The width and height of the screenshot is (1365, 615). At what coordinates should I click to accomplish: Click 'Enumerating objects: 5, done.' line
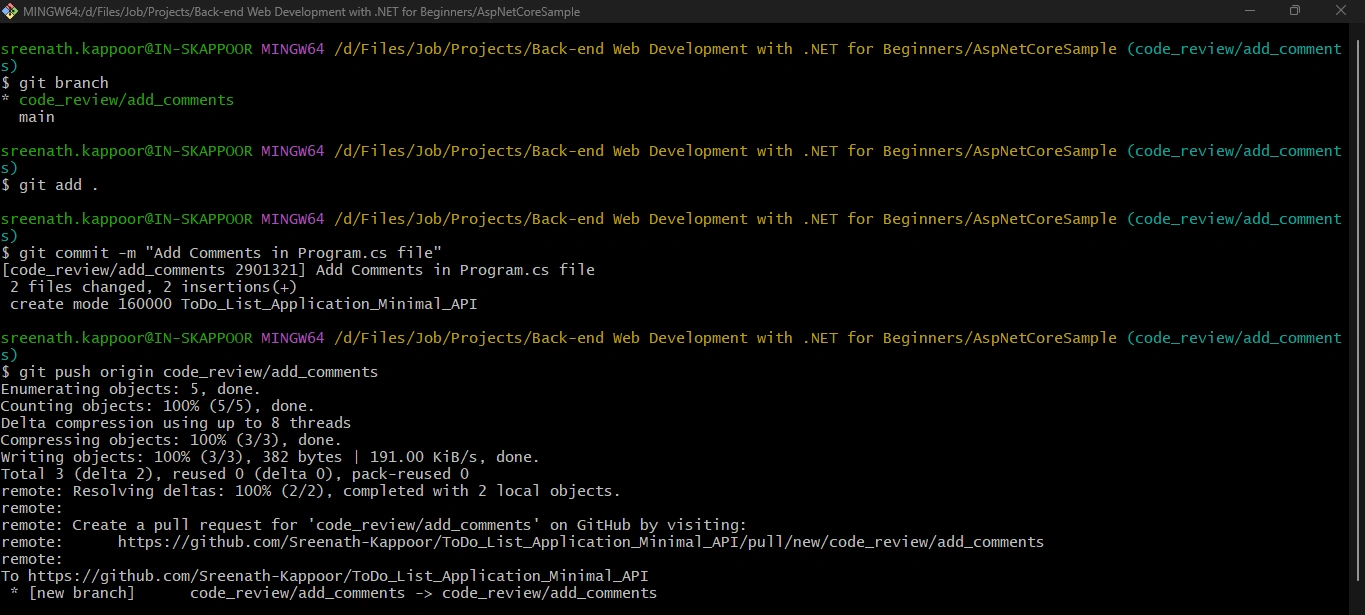(130, 389)
